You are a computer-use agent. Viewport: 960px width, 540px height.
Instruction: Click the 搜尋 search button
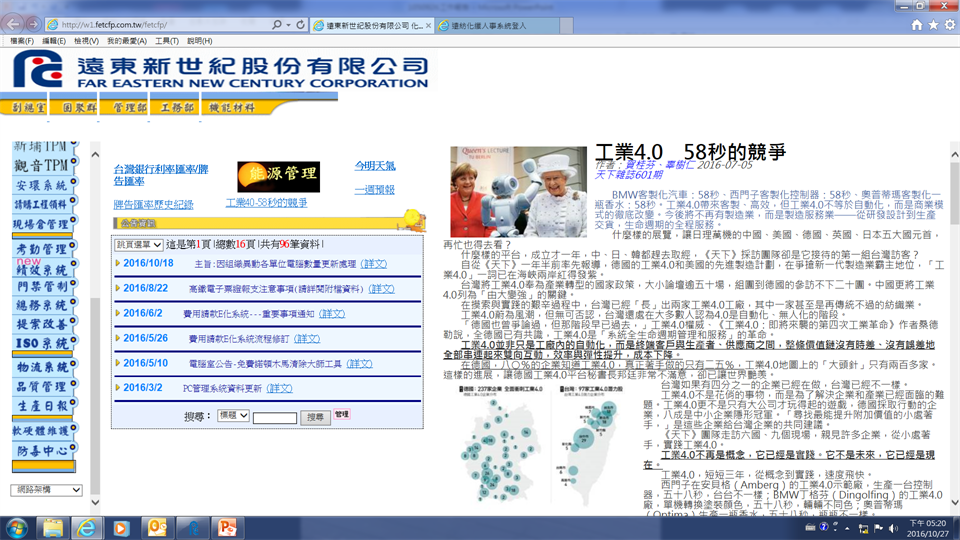[315, 417]
